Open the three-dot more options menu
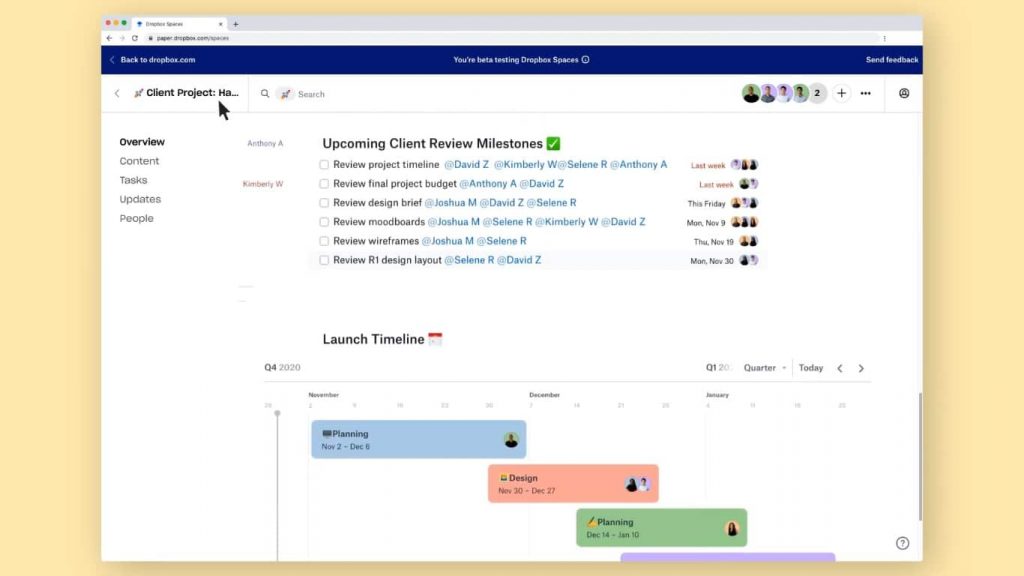 pyautogui.click(x=866, y=93)
